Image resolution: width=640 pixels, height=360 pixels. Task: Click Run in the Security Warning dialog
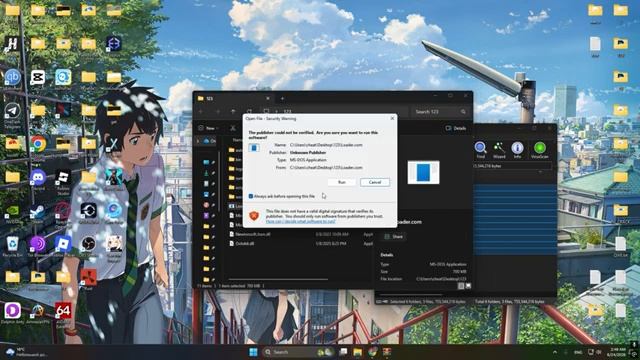pyautogui.click(x=342, y=182)
